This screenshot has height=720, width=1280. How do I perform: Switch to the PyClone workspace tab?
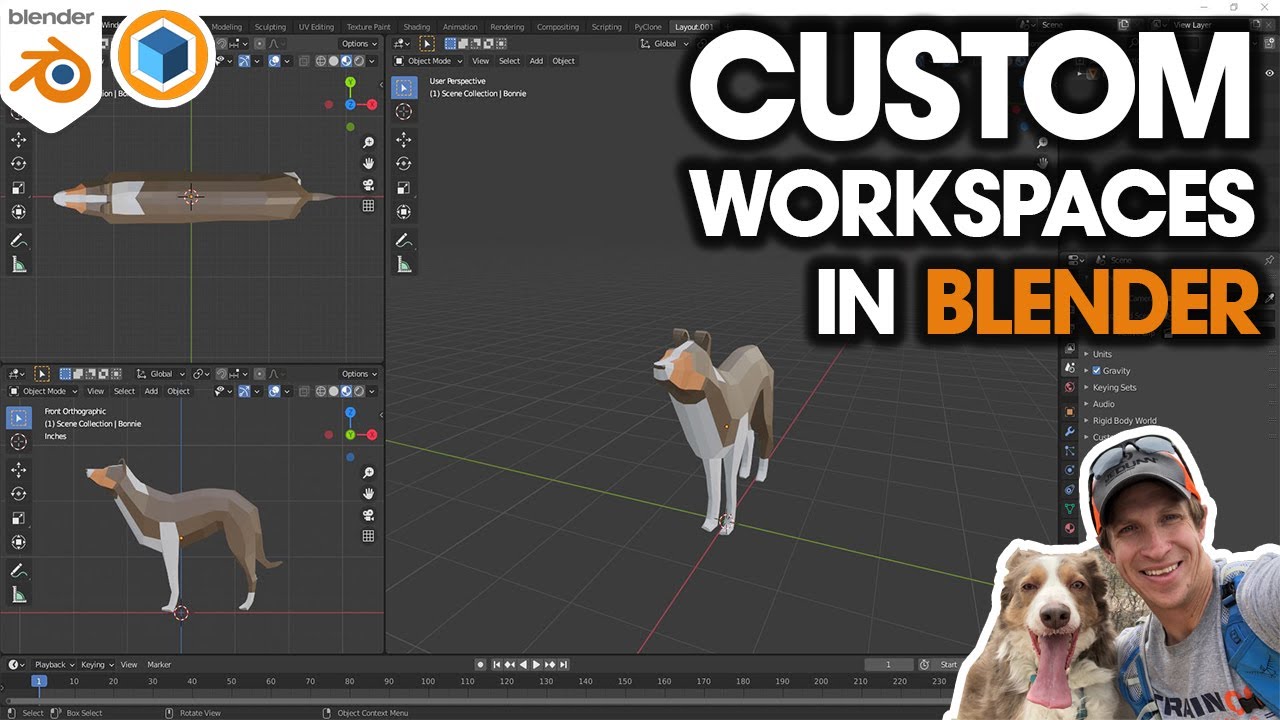tap(648, 27)
